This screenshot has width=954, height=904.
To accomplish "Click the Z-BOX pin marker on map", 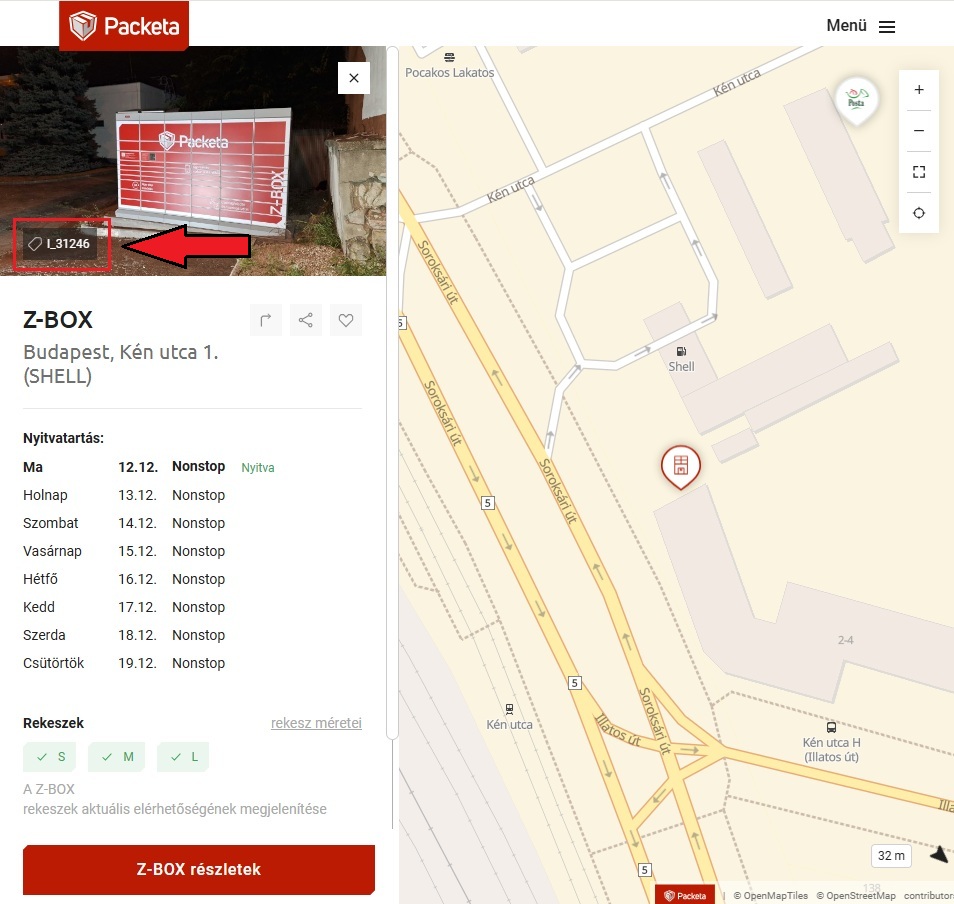I will pyautogui.click(x=681, y=465).
